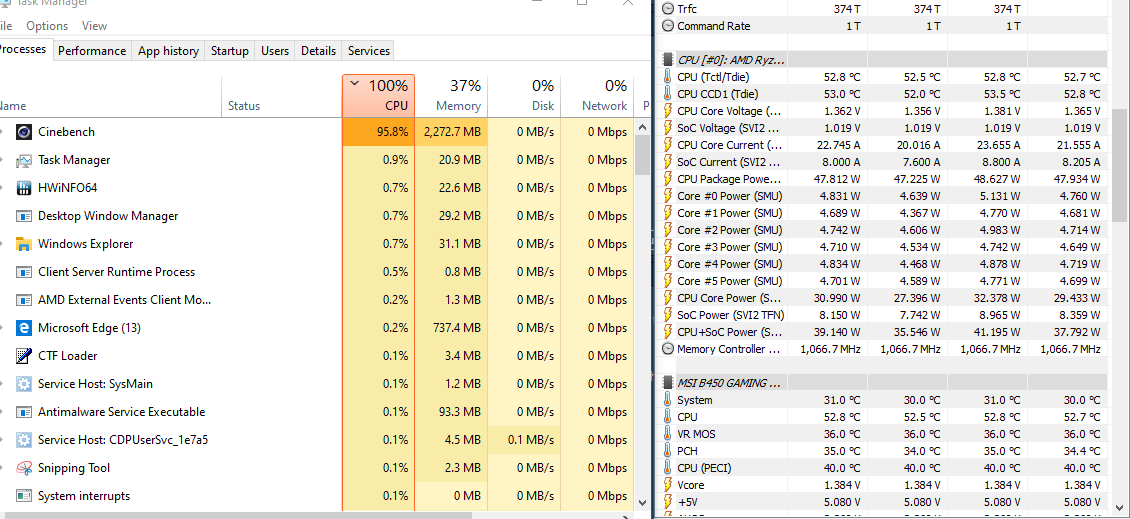Click the AMD External Events Client icon

(24, 300)
